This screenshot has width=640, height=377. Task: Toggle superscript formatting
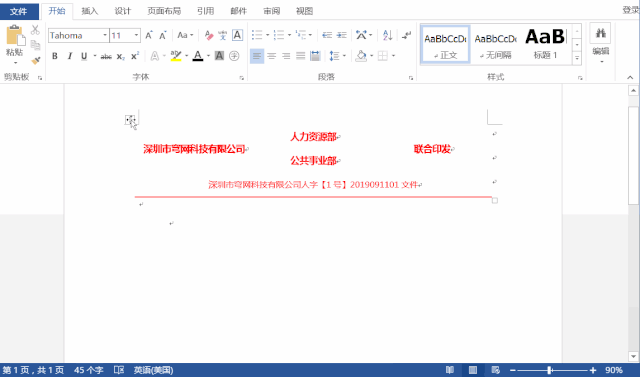tap(135, 56)
